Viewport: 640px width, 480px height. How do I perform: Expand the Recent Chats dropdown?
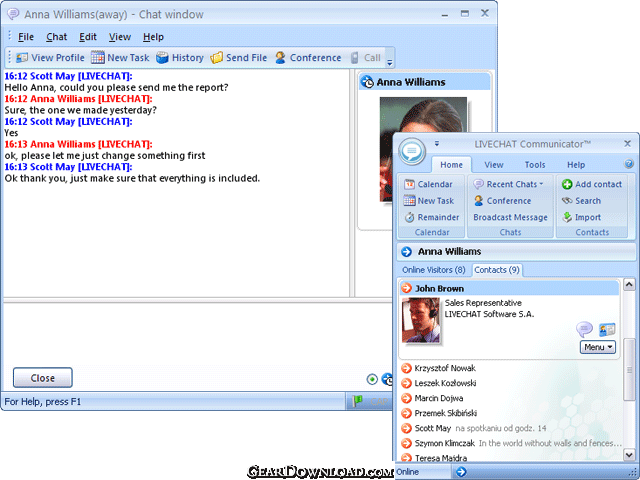pyautogui.click(x=508, y=184)
